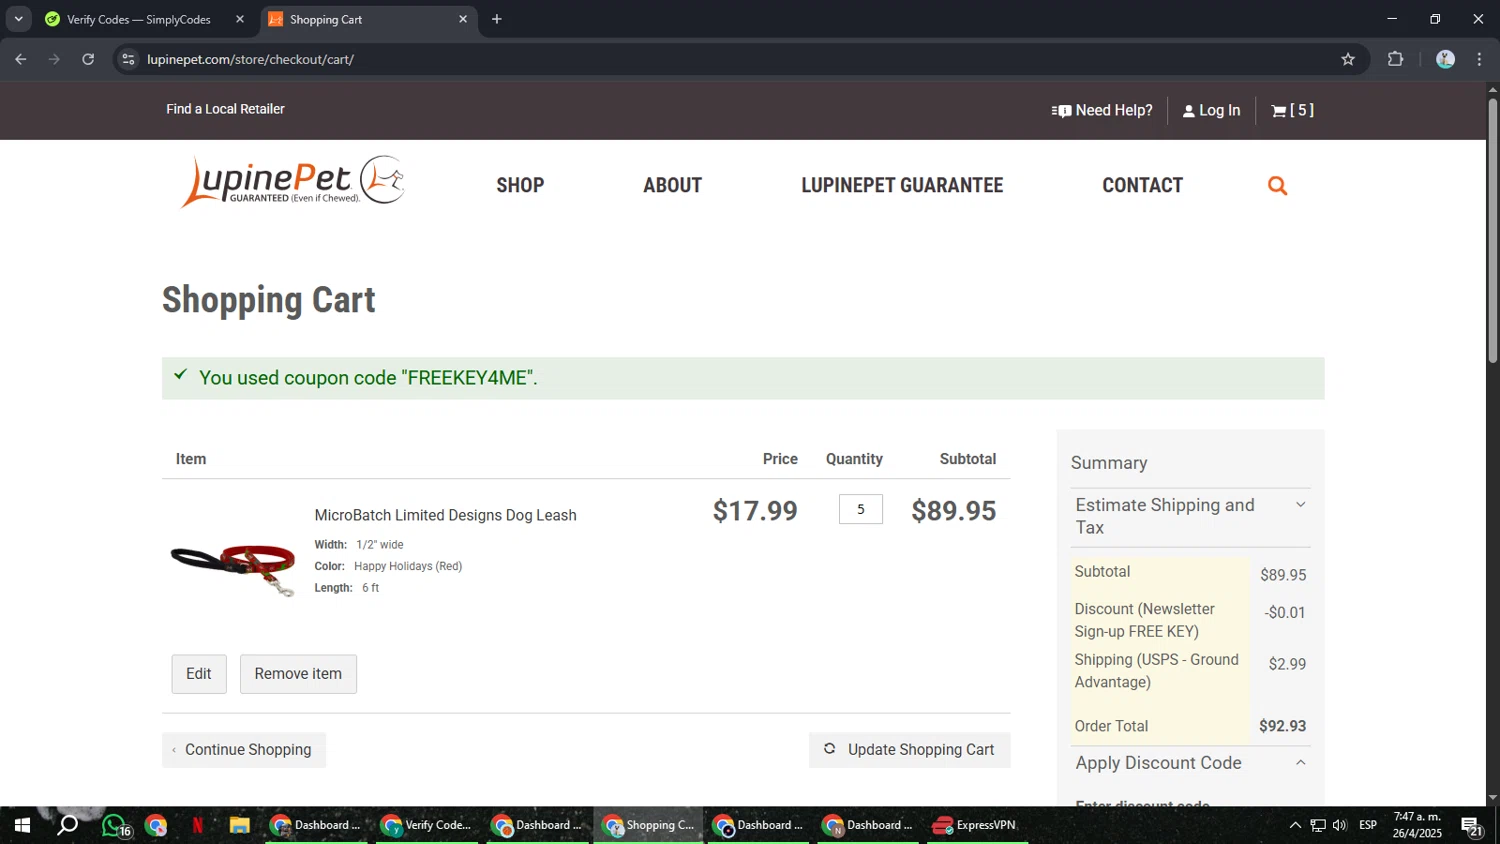
Task: Close the Verify Codes browser tab
Action: click(x=240, y=19)
